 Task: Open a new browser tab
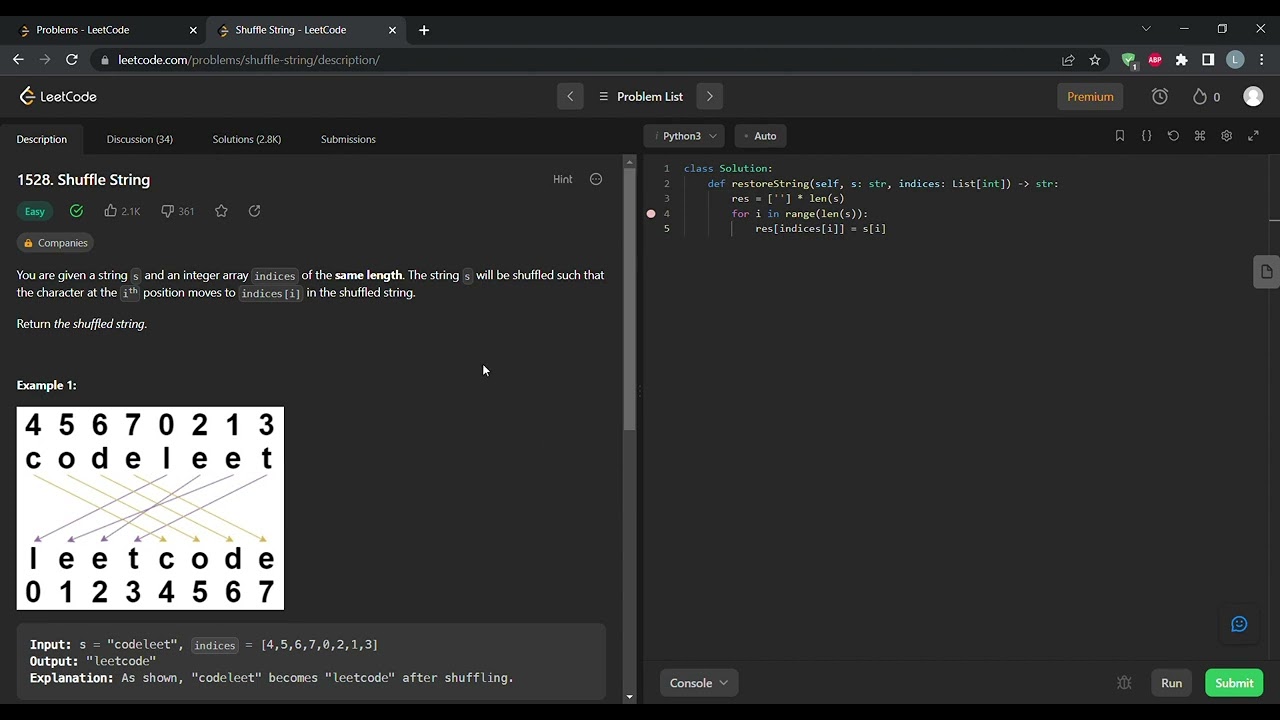[424, 30]
